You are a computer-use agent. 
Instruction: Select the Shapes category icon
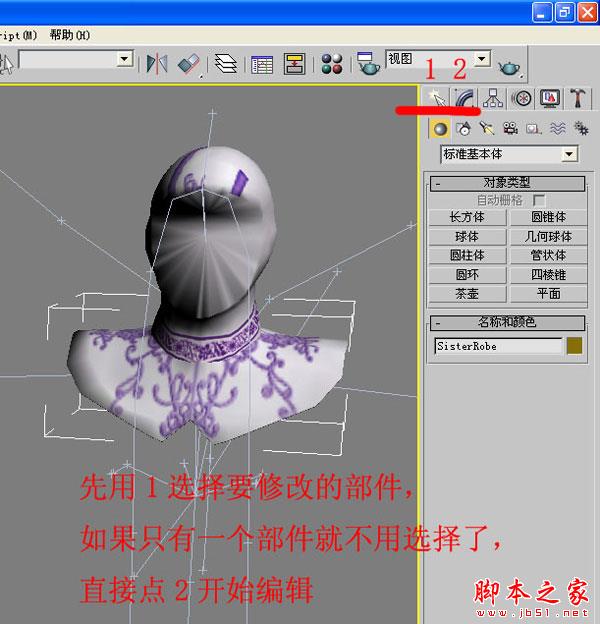(x=464, y=129)
